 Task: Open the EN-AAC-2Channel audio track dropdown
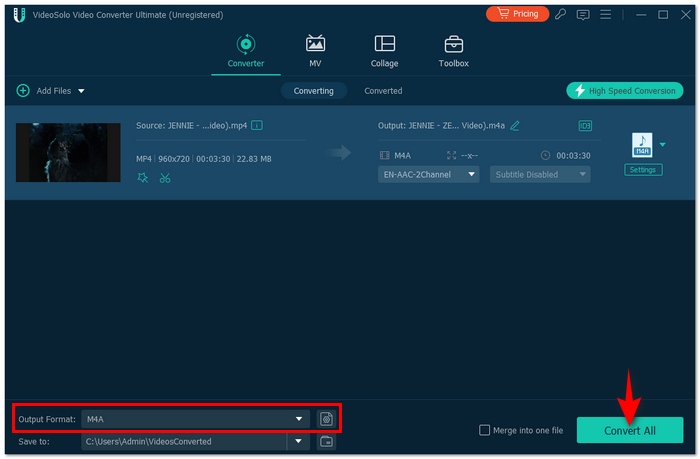[x=429, y=175]
